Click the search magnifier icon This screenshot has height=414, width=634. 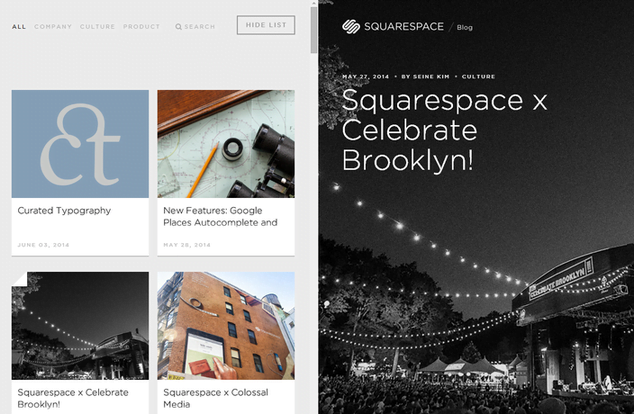pos(178,27)
